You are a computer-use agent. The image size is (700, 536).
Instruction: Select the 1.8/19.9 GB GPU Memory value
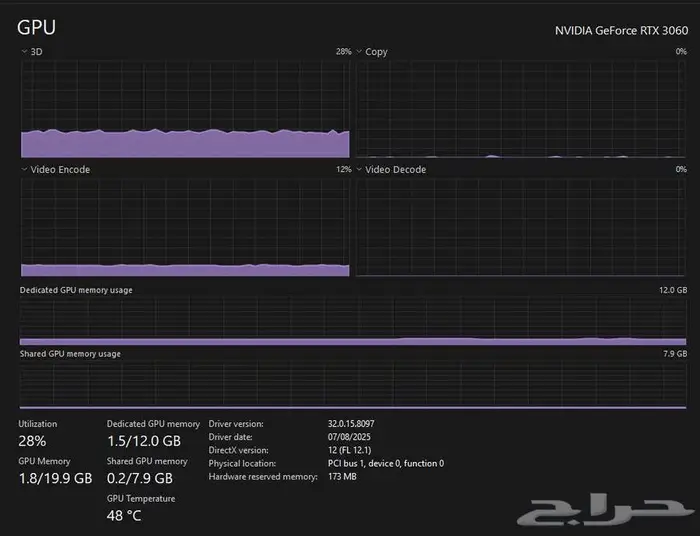55,479
